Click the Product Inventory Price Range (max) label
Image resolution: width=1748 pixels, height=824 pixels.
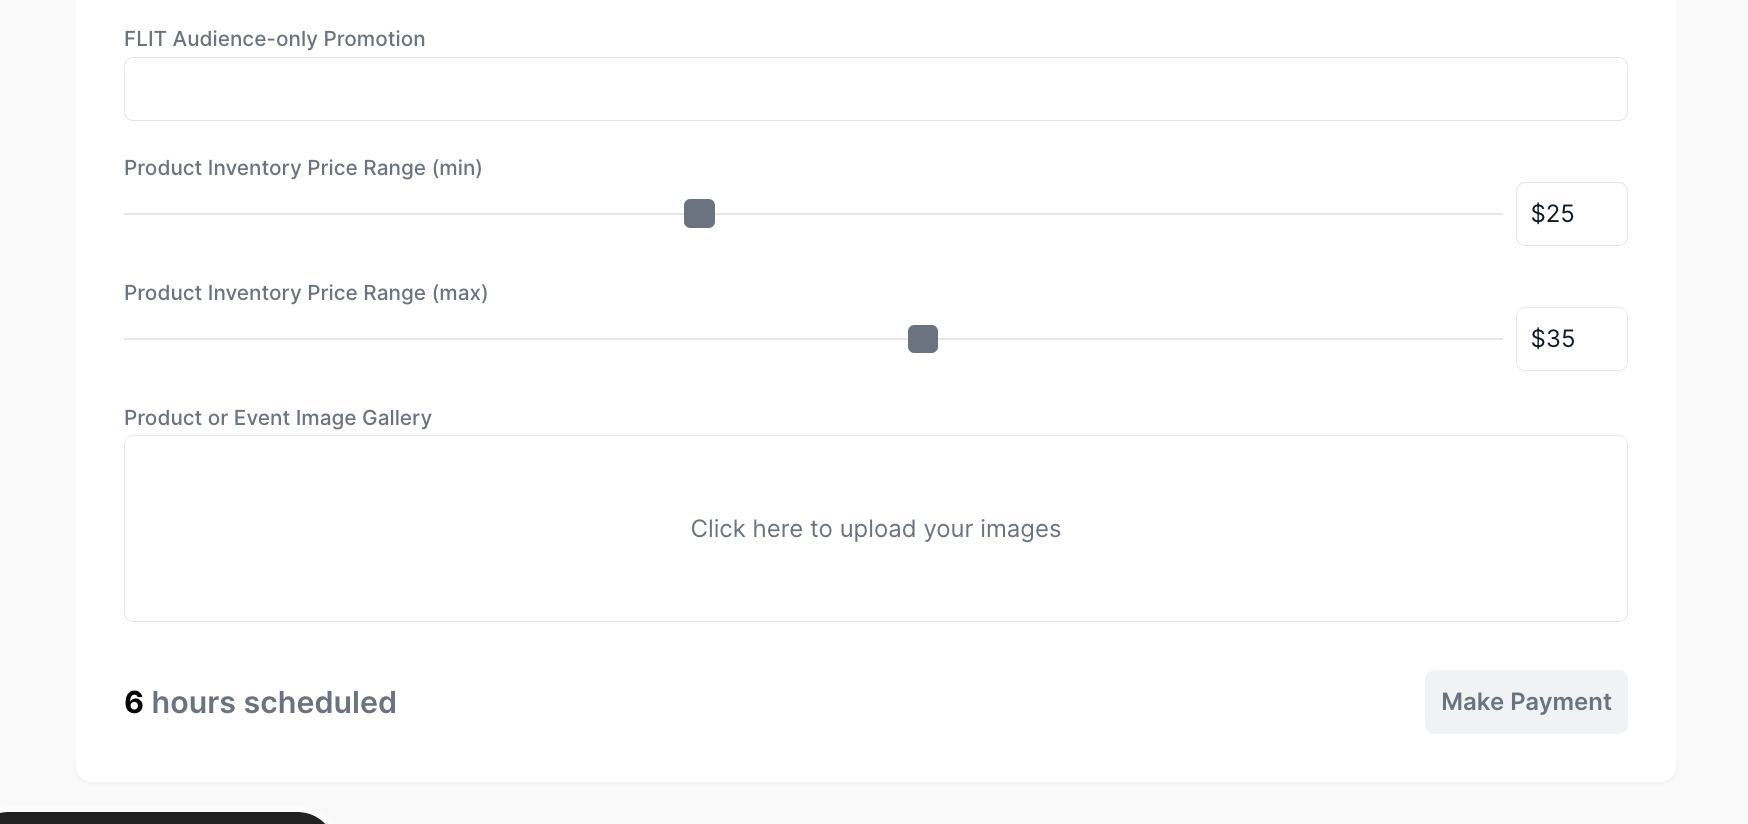(x=306, y=293)
